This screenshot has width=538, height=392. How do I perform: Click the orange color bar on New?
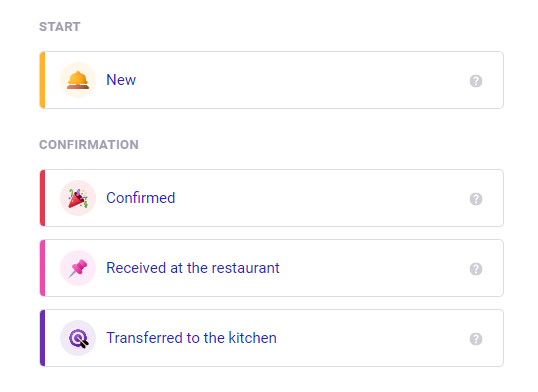[43, 80]
